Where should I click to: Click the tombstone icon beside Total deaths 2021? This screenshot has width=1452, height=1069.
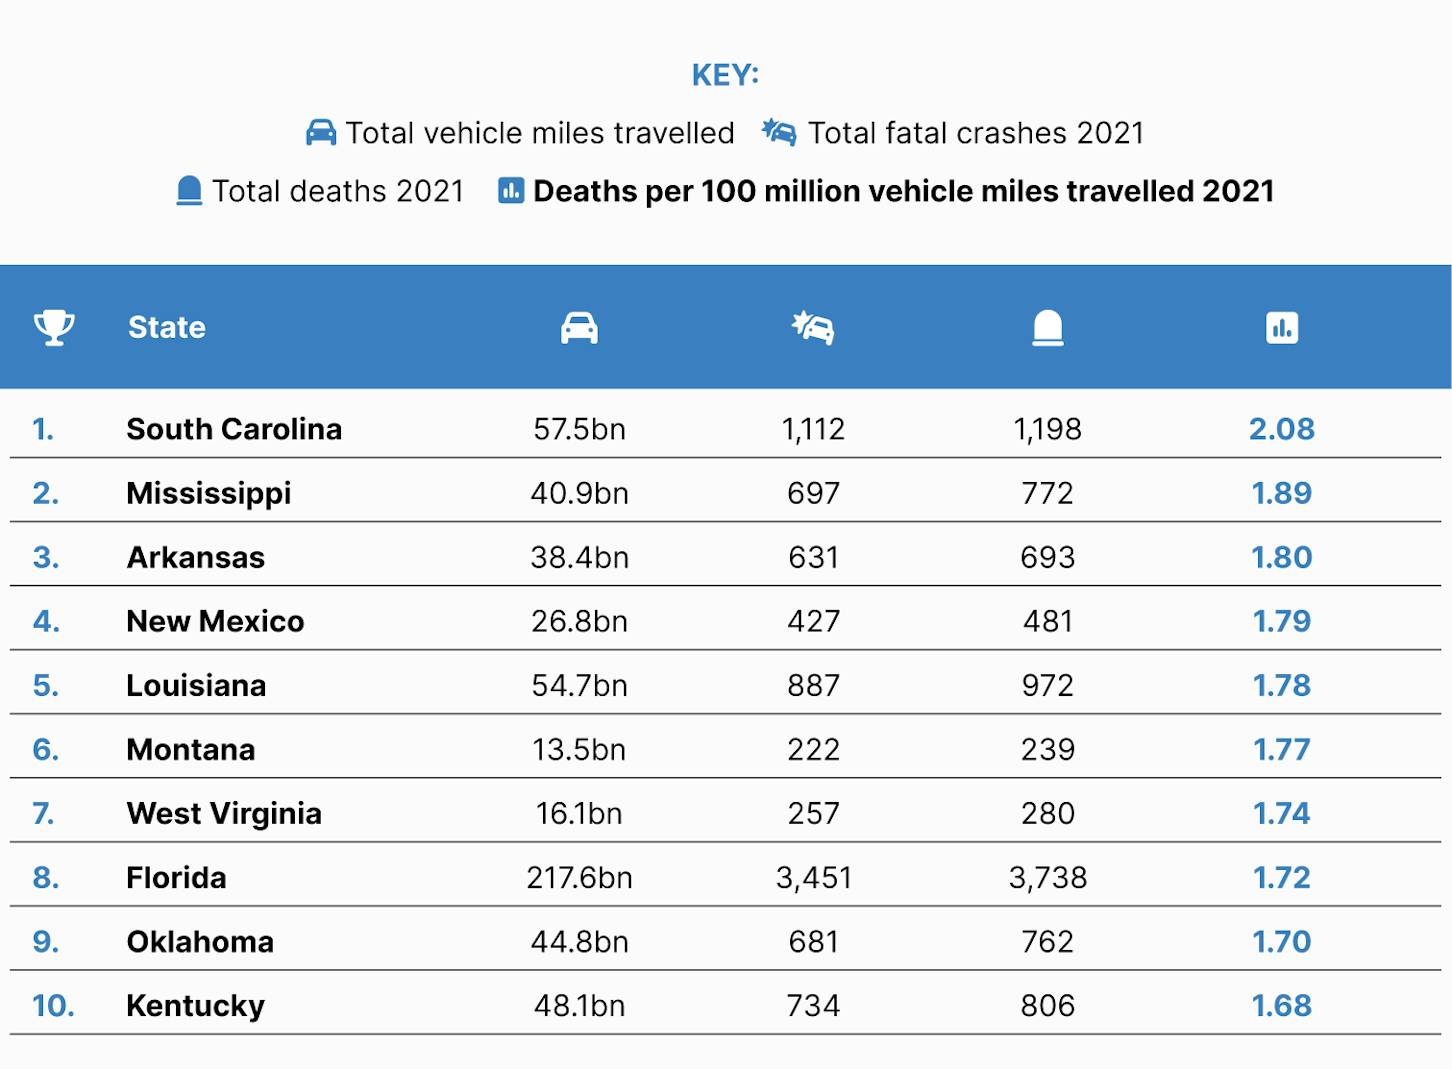click(189, 191)
